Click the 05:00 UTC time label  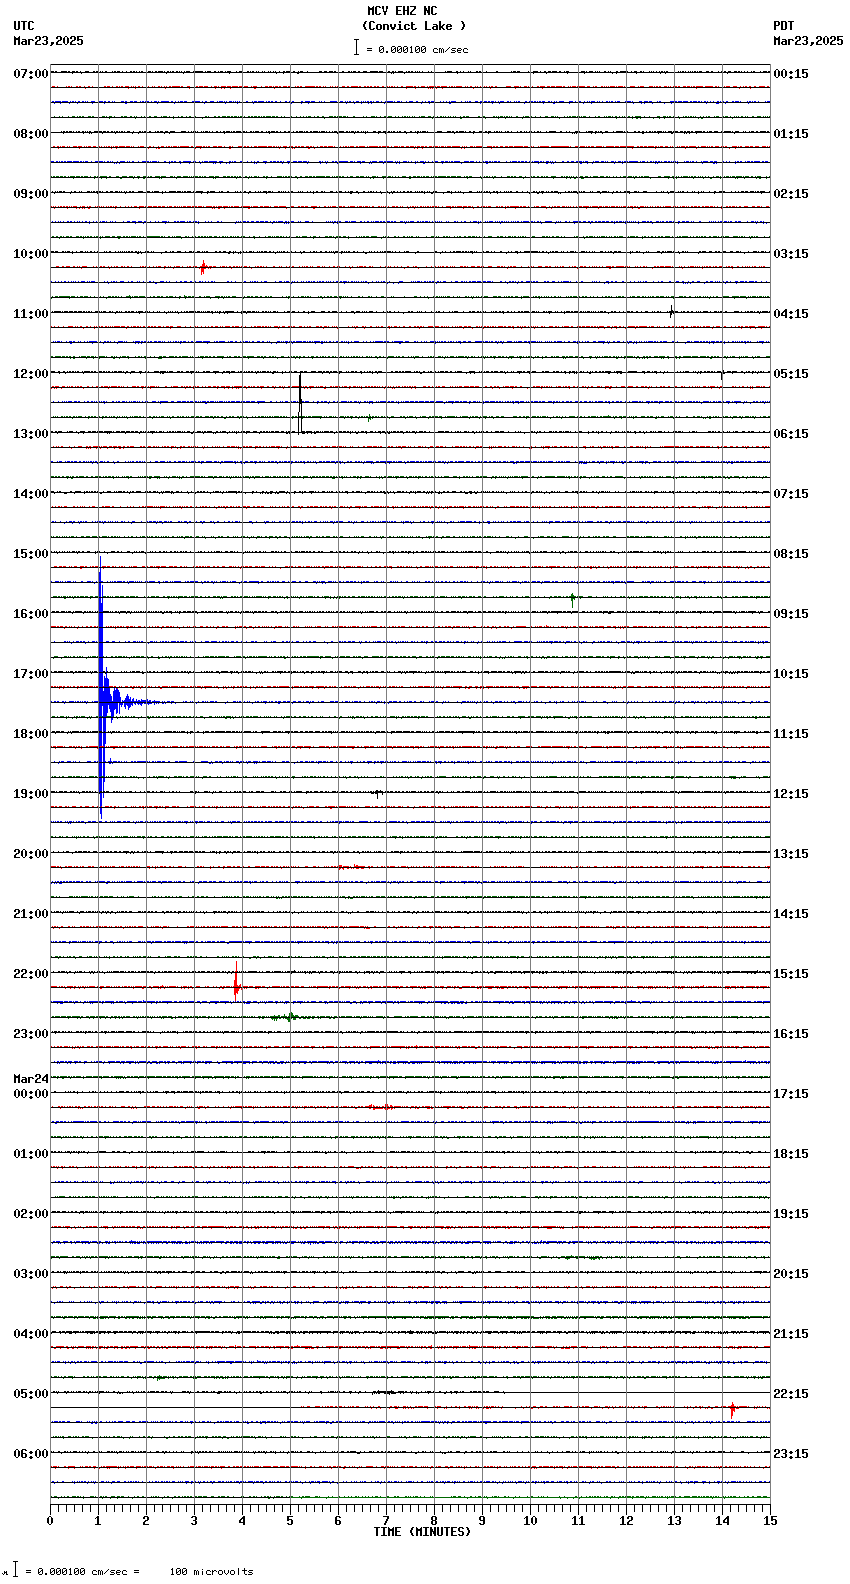pyautogui.click(x=31, y=1394)
